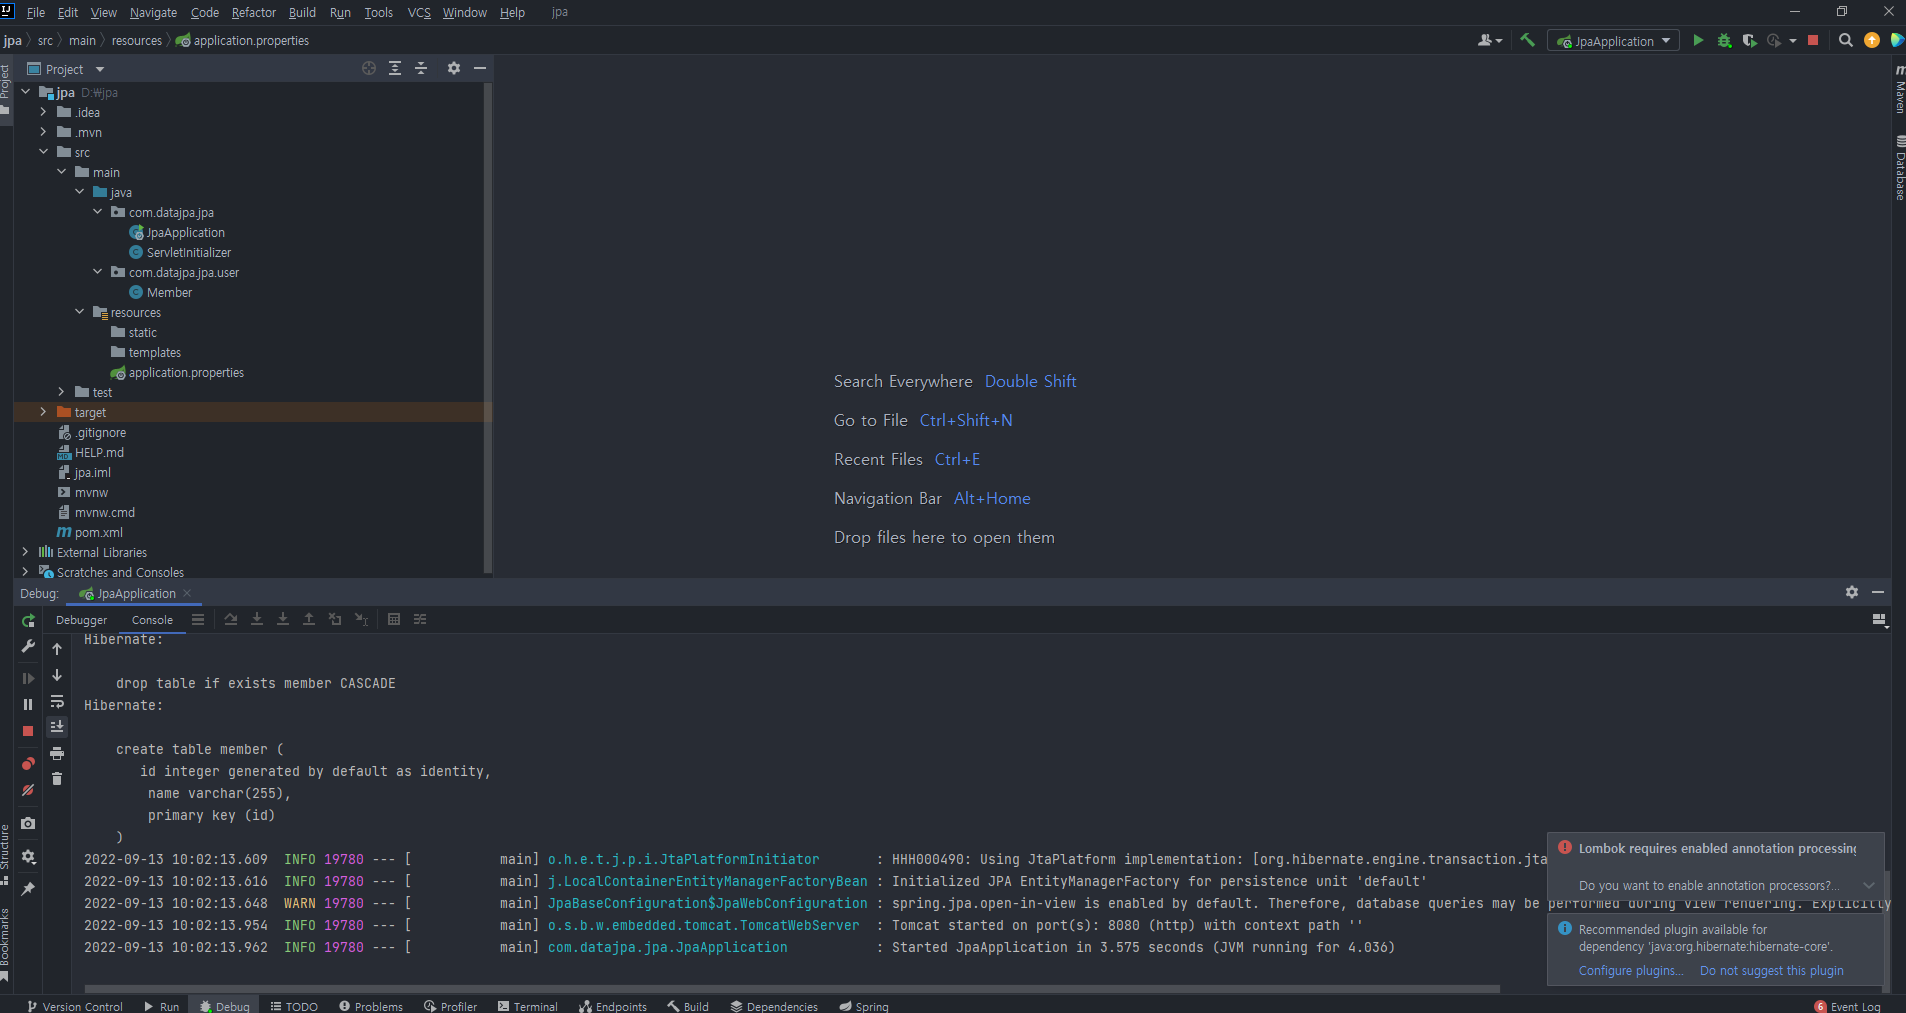1906x1013 pixels.
Task: Toggle mute breakpoints
Action: (28, 790)
